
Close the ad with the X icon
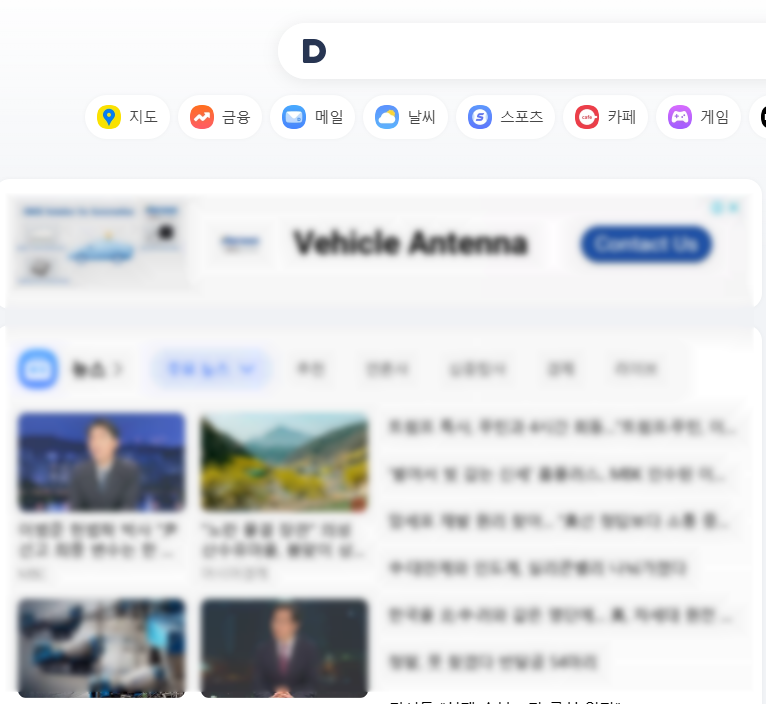coord(733,208)
